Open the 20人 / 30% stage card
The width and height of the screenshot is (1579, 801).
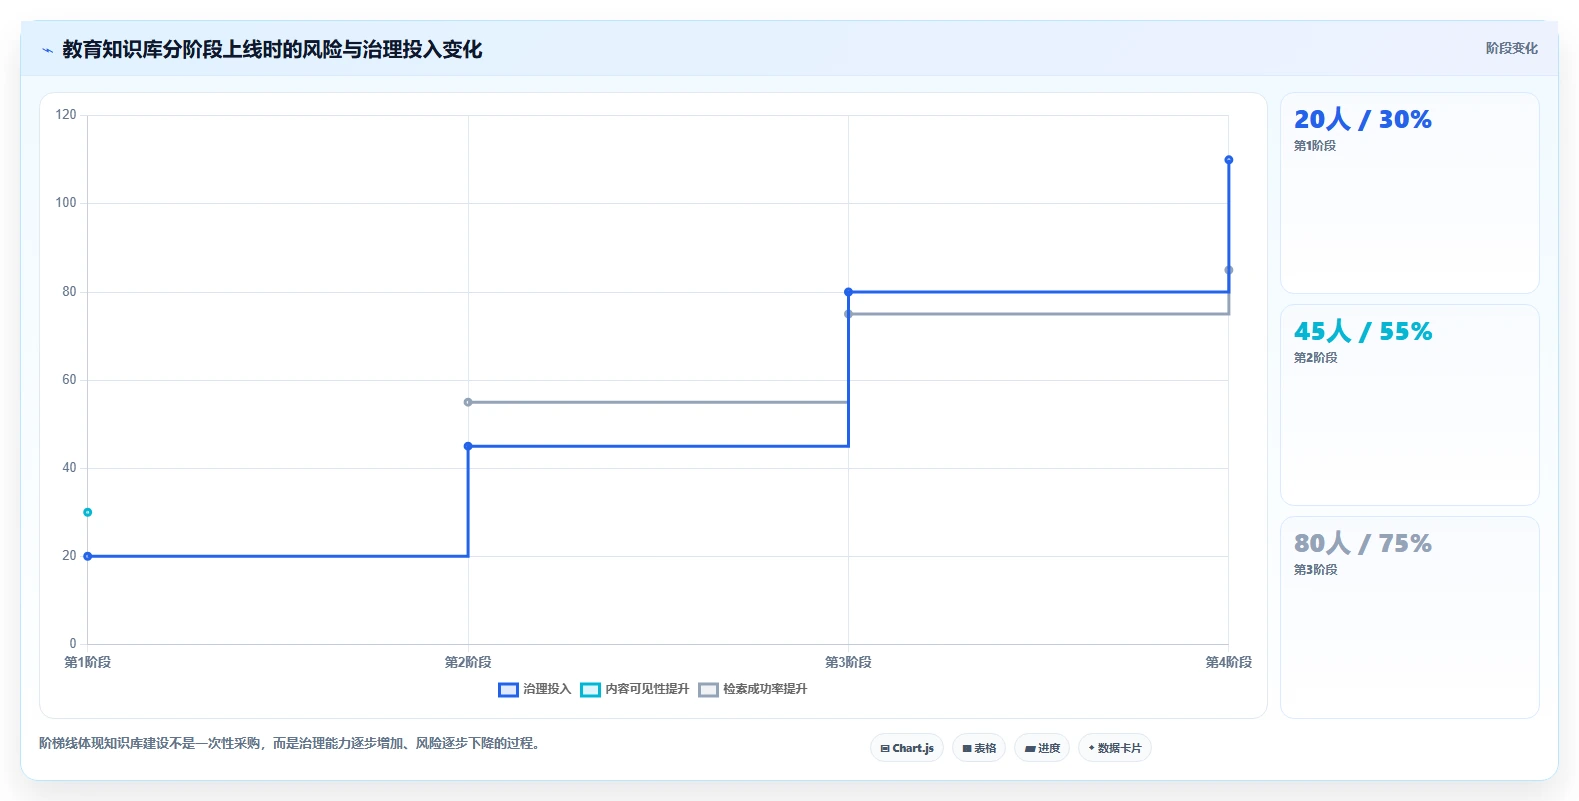click(x=1409, y=193)
